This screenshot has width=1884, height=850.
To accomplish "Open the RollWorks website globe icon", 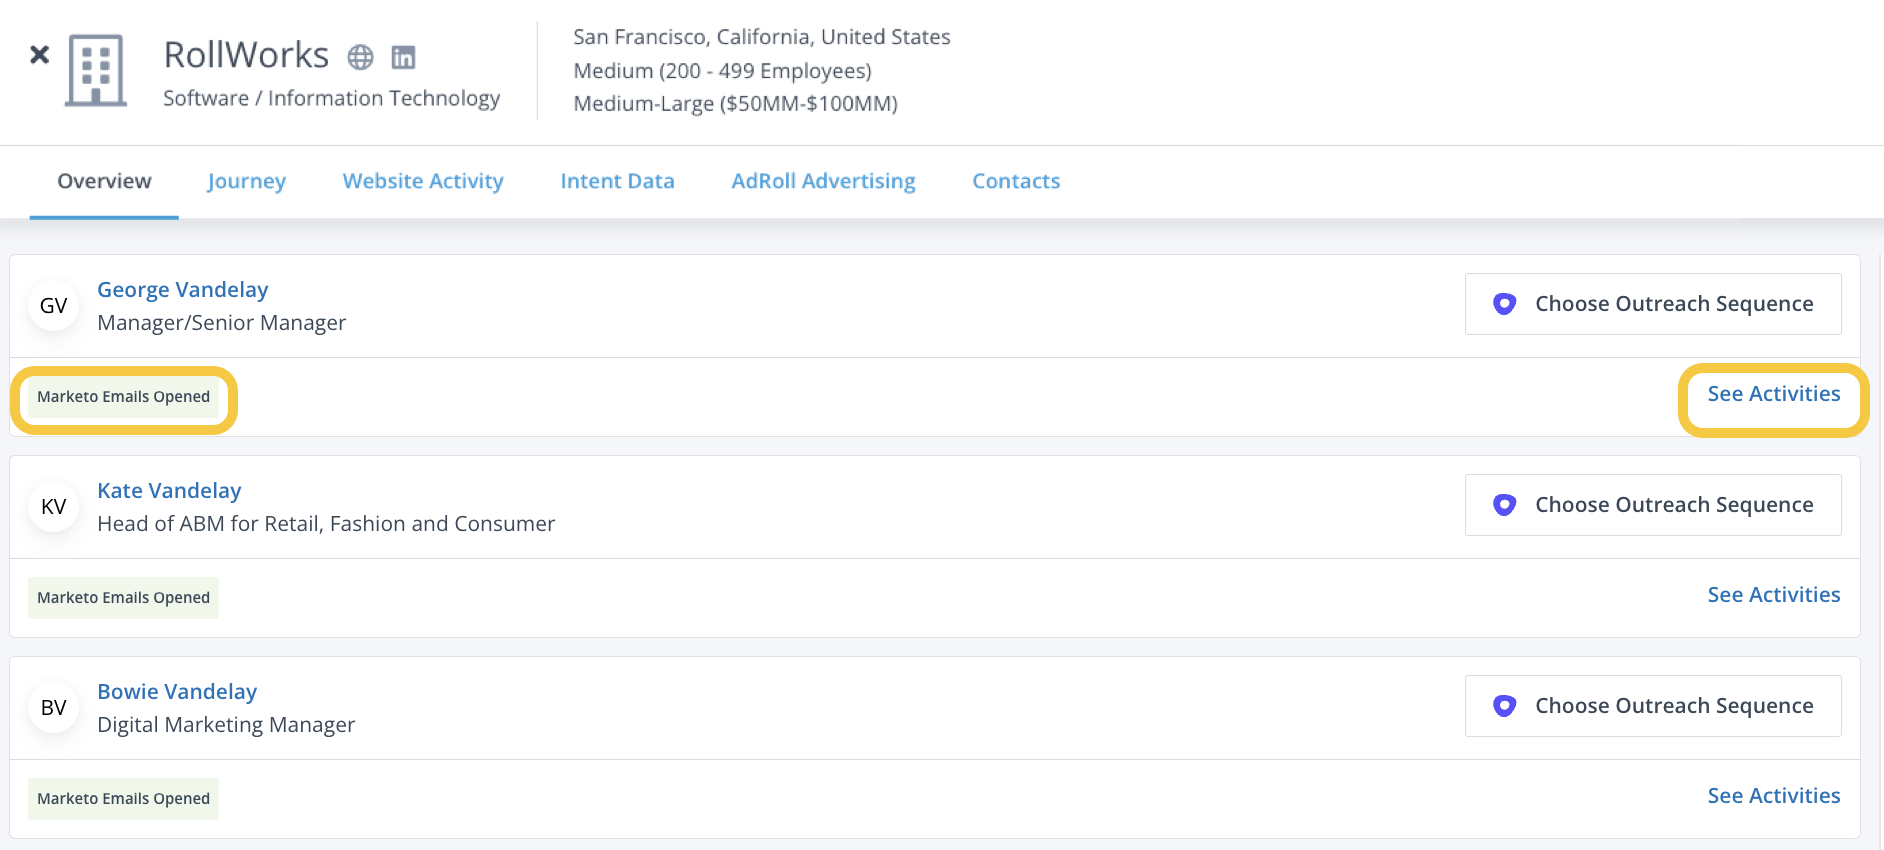I will coord(360,58).
